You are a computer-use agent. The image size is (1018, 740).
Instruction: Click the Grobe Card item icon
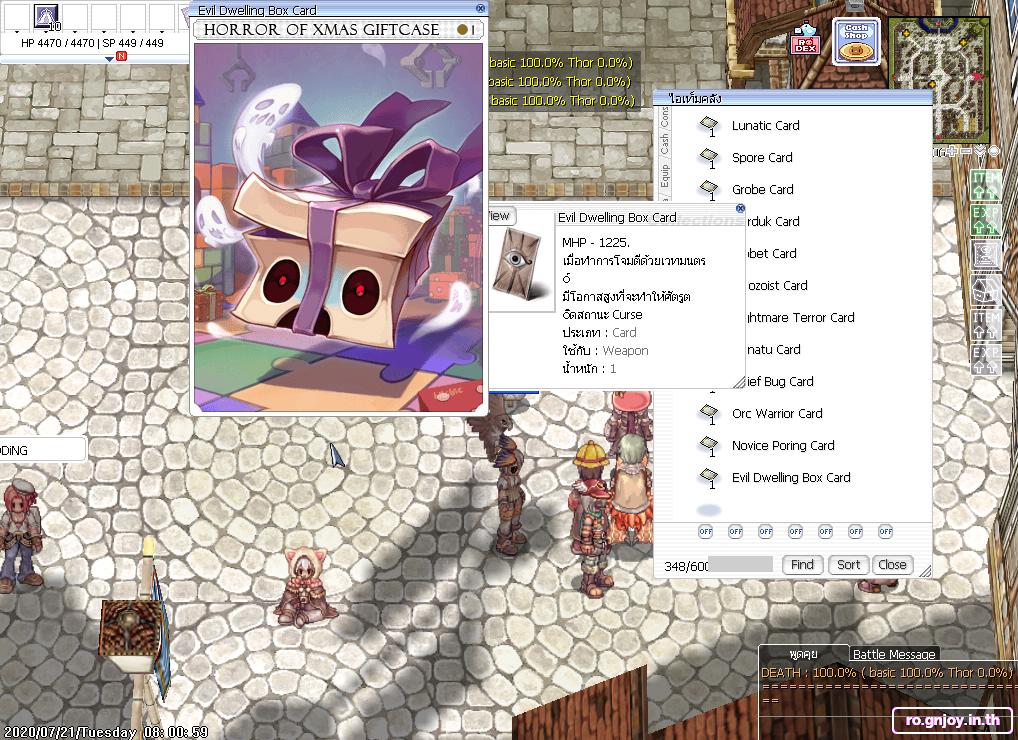[x=709, y=190]
